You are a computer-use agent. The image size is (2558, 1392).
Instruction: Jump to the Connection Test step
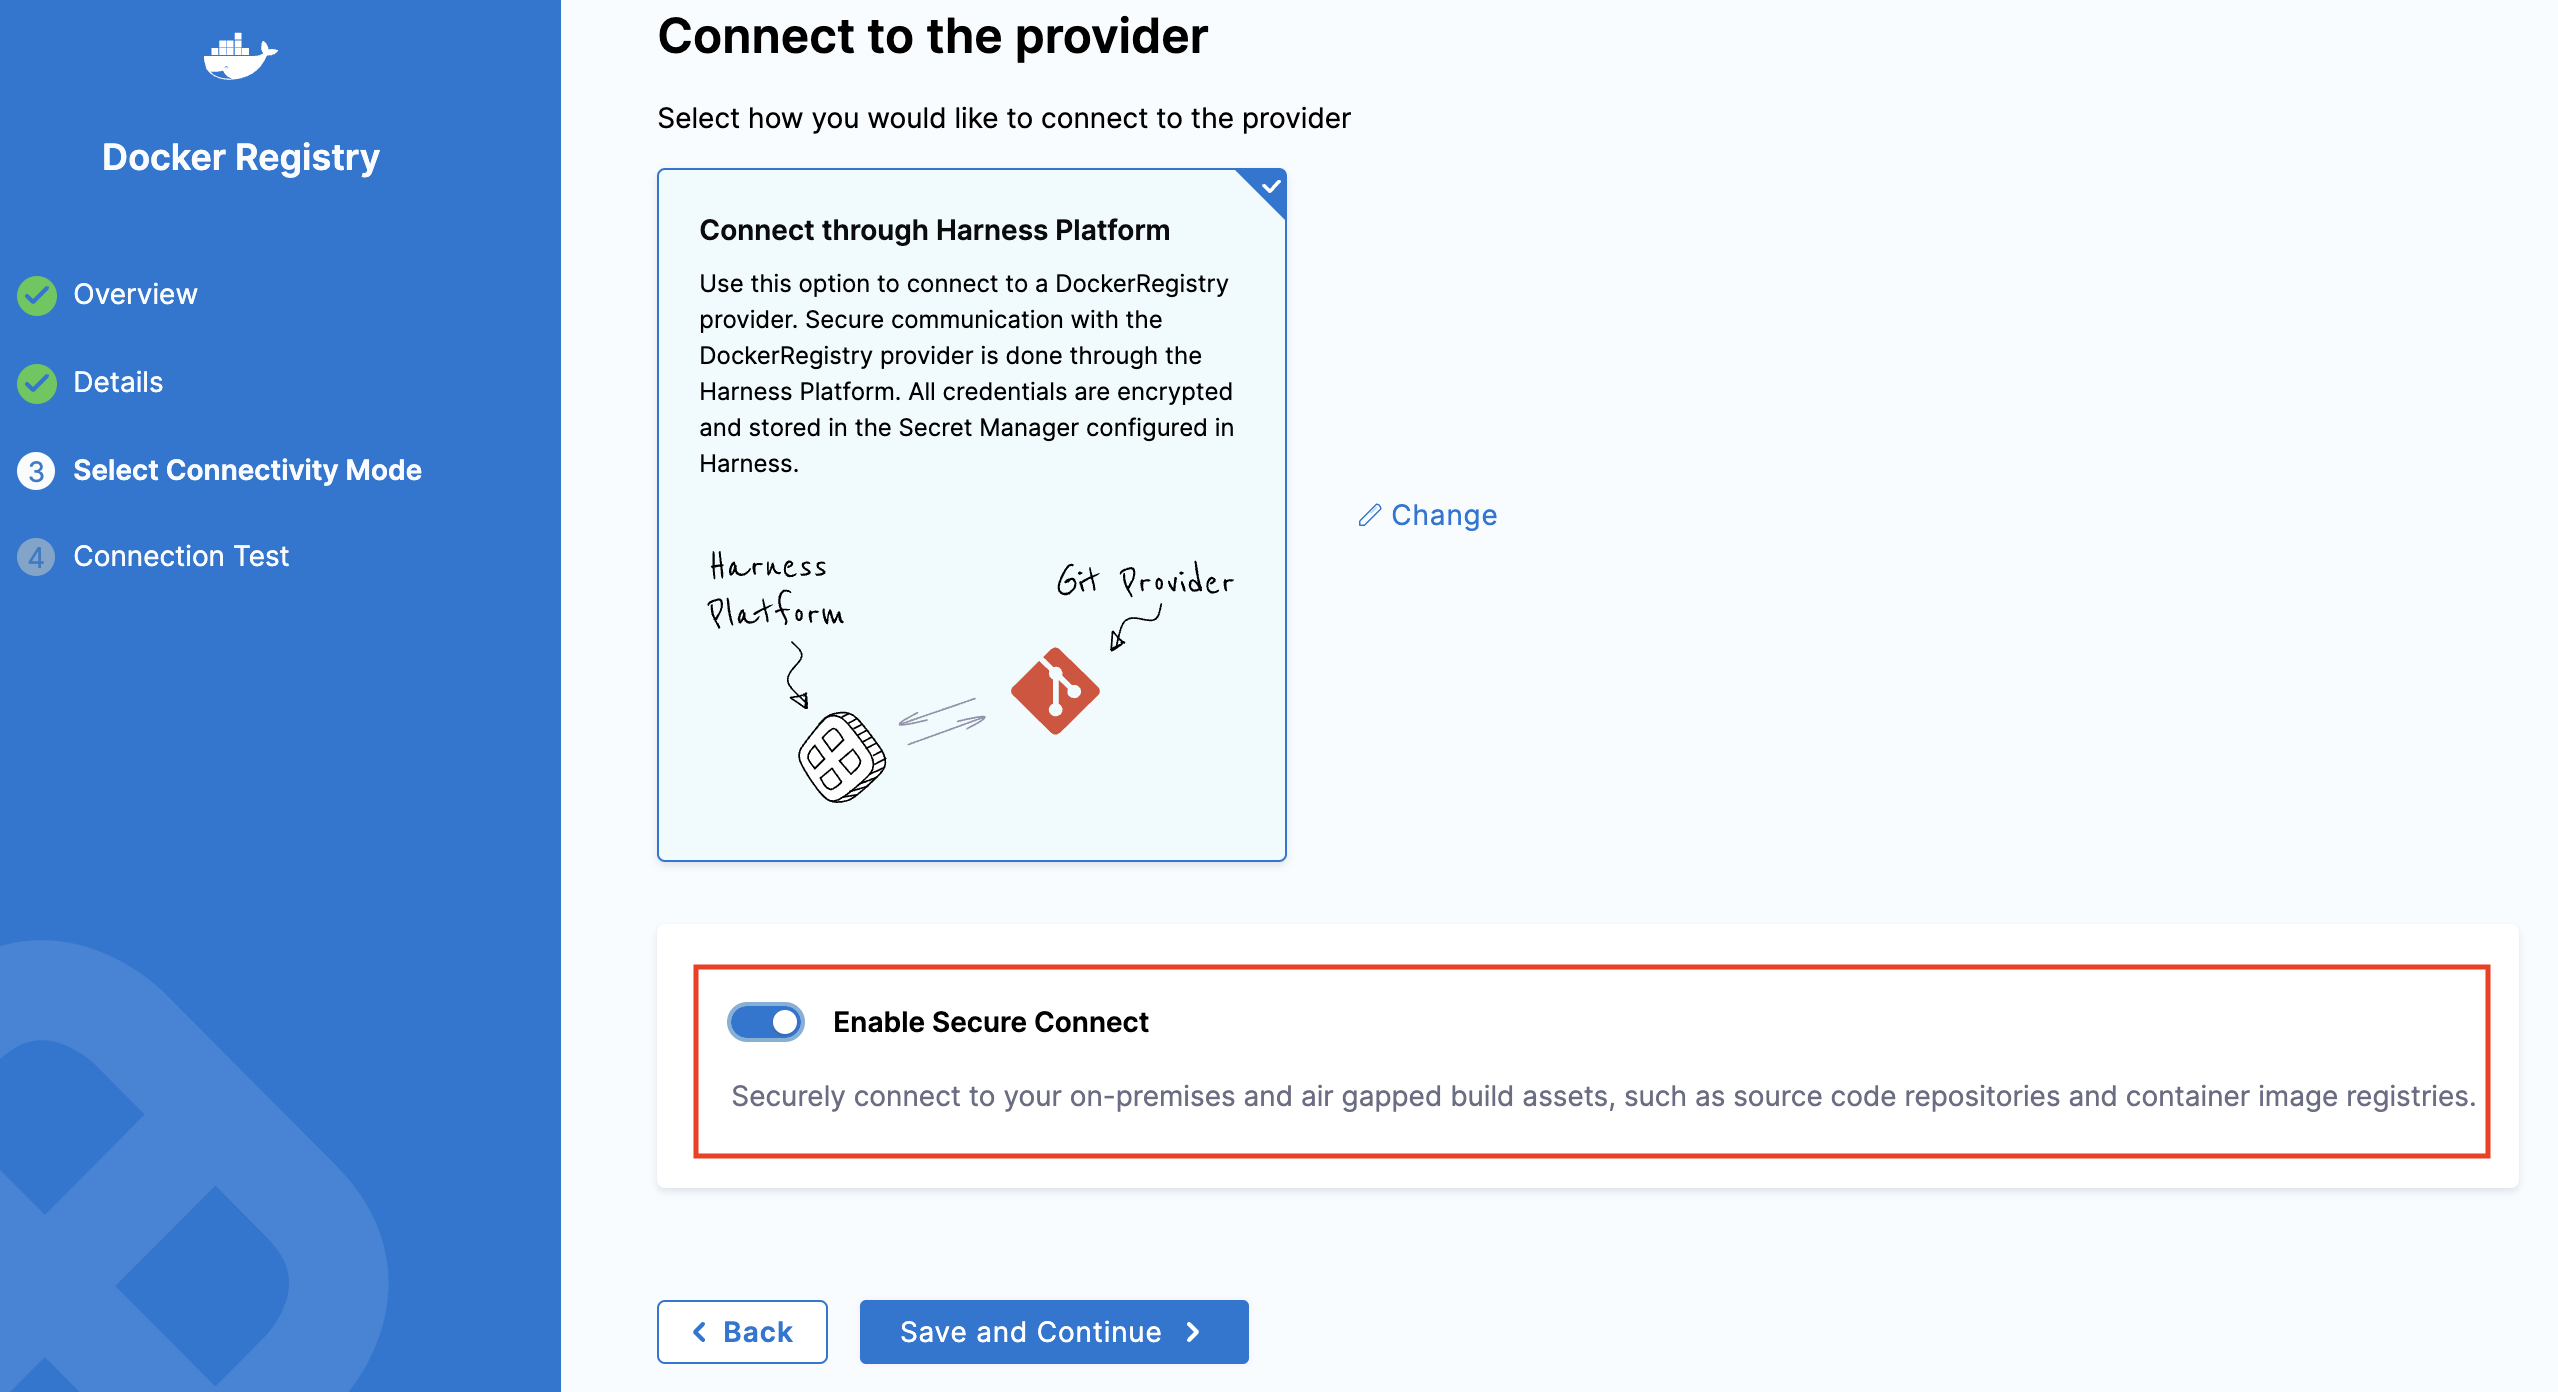[181, 557]
